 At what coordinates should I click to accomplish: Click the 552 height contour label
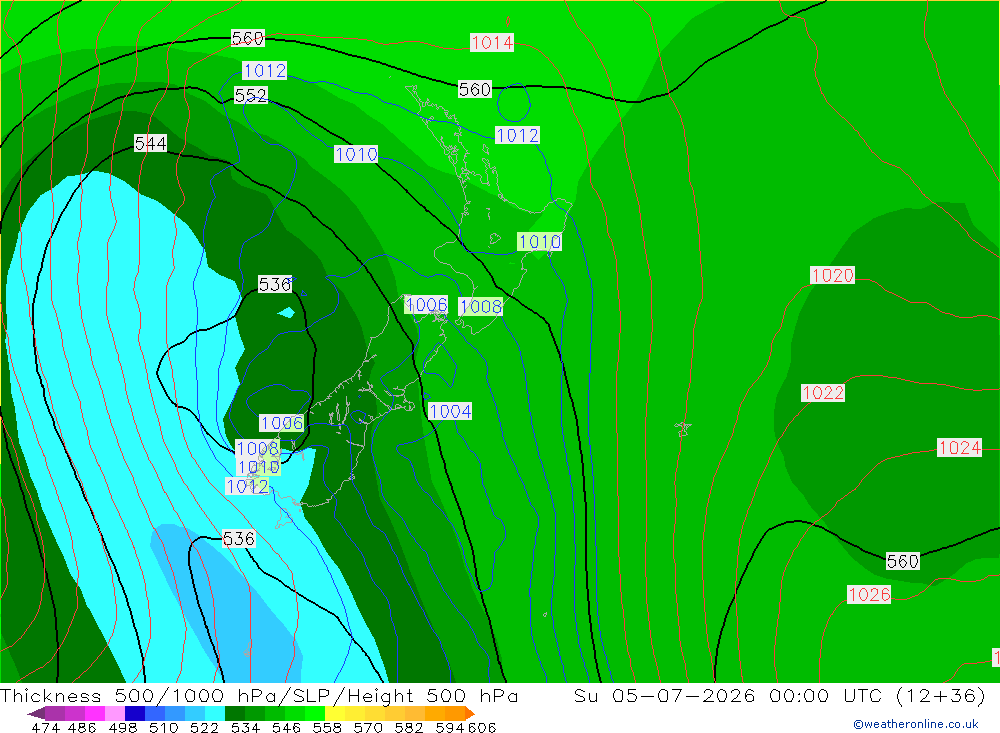(251, 96)
